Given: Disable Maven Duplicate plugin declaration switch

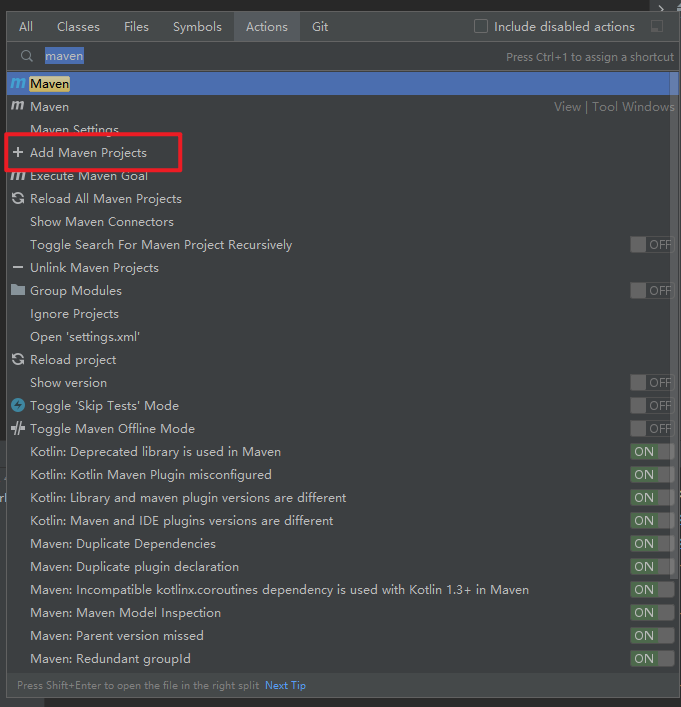Looking at the screenshot, I should tap(651, 567).
